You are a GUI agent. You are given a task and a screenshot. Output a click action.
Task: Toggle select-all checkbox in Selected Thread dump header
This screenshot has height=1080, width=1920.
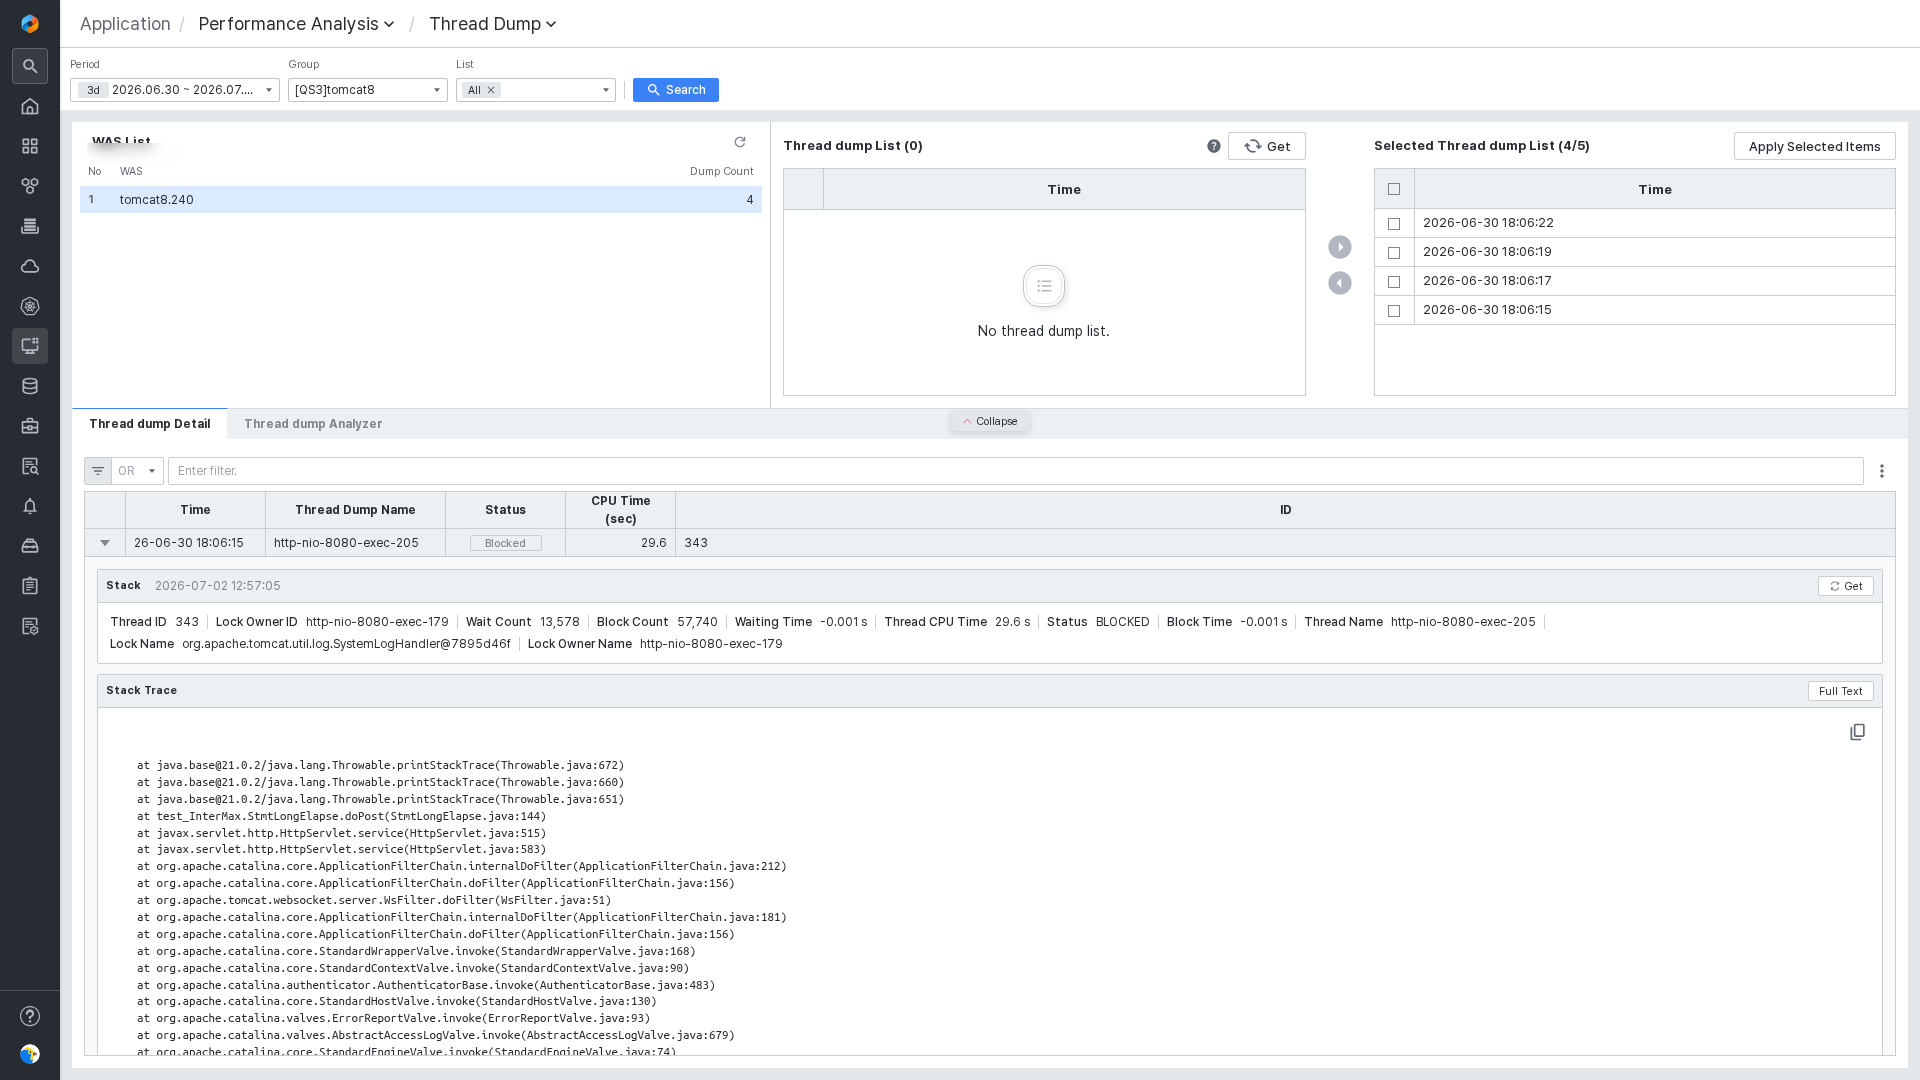[x=1394, y=189]
